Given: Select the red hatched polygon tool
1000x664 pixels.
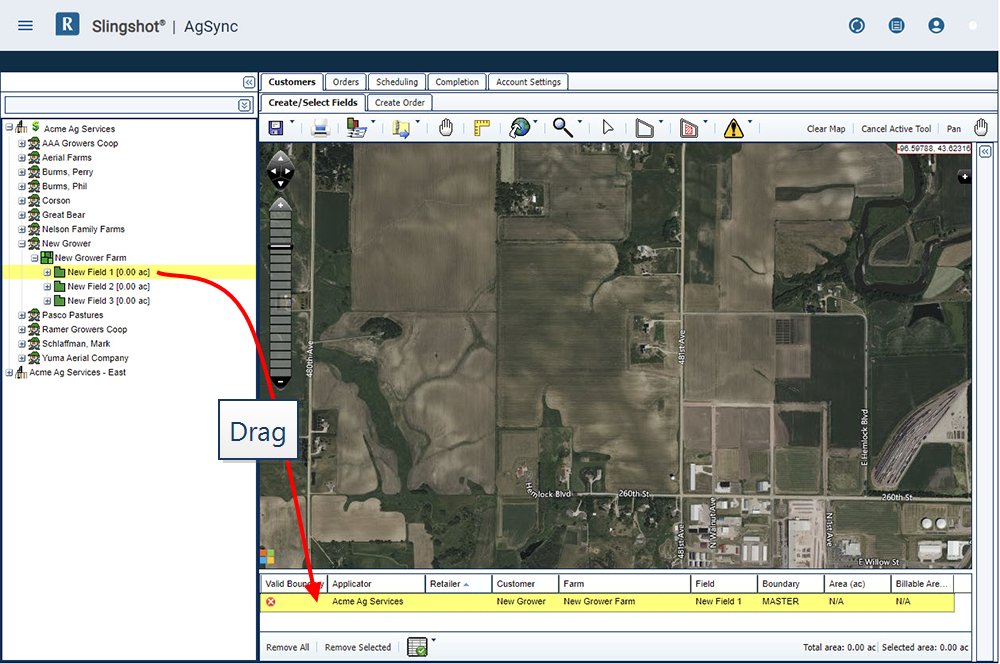Looking at the screenshot, I should (x=689, y=128).
